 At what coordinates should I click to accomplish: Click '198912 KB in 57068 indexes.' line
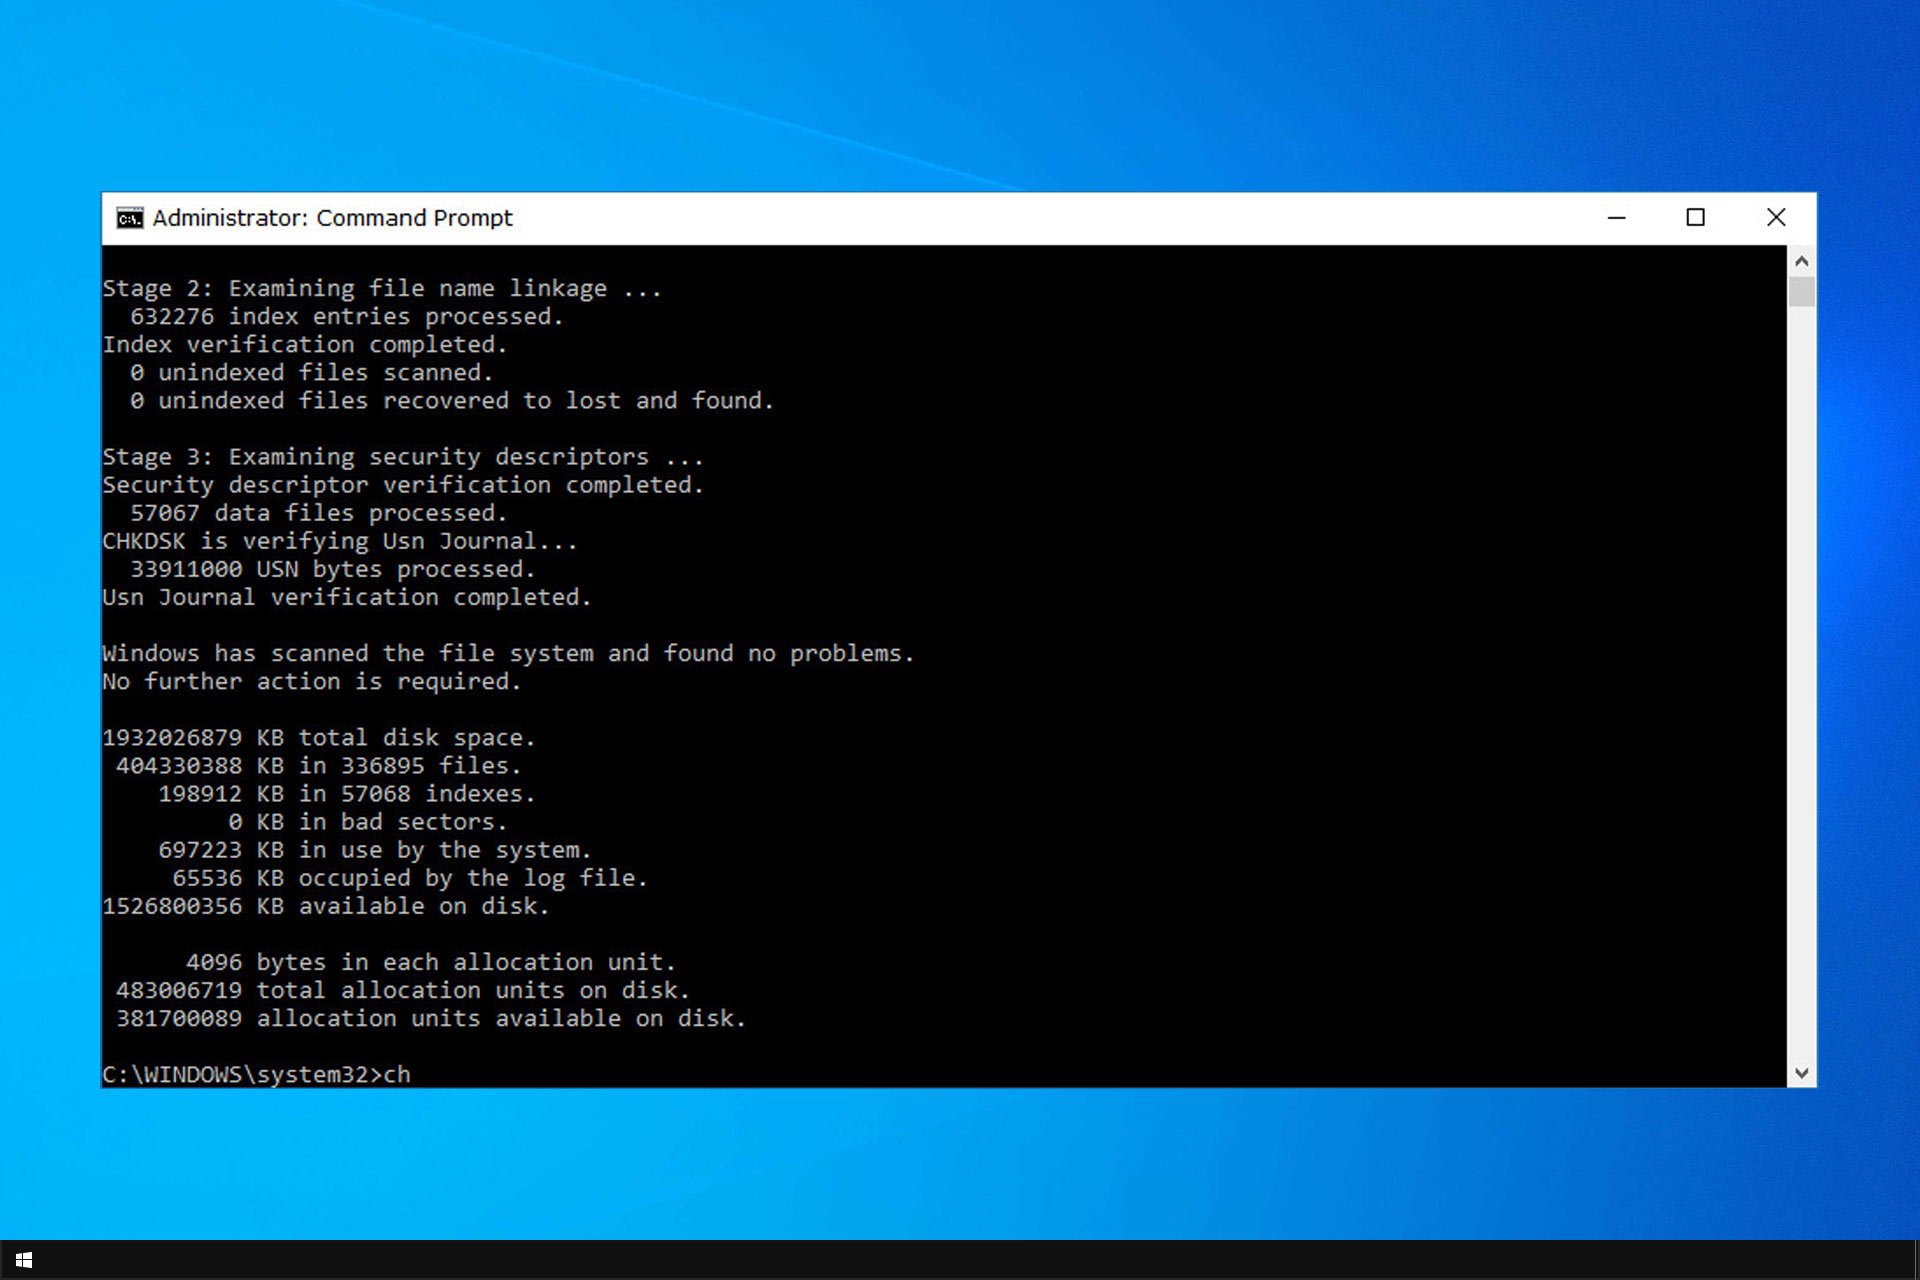347,793
